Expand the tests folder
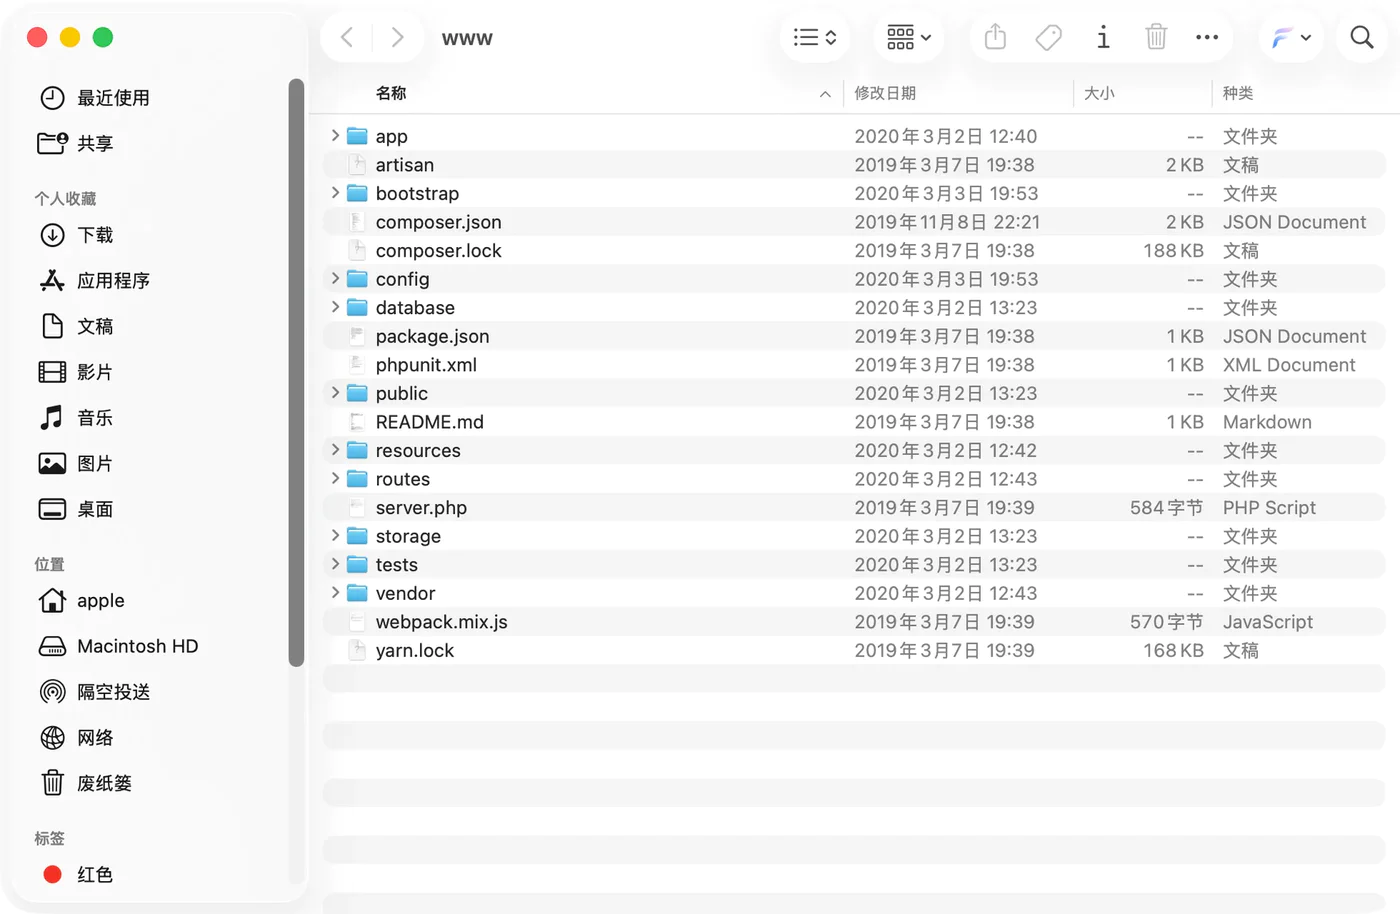 pyautogui.click(x=335, y=564)
